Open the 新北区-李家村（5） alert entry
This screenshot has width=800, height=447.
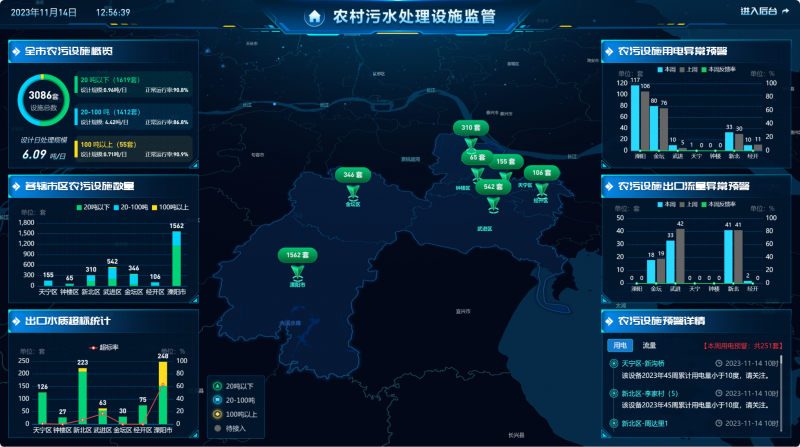coord(648,394)
